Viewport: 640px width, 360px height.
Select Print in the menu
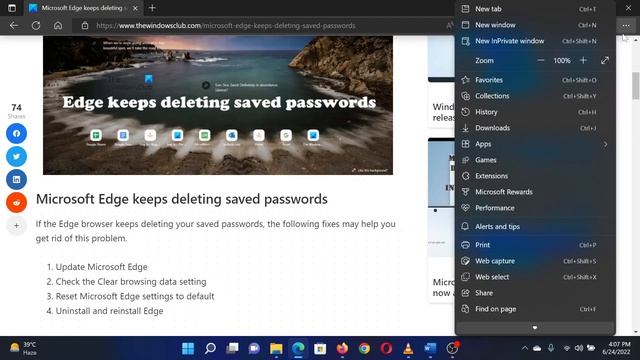pyautogui.click(x=535, y=245)
